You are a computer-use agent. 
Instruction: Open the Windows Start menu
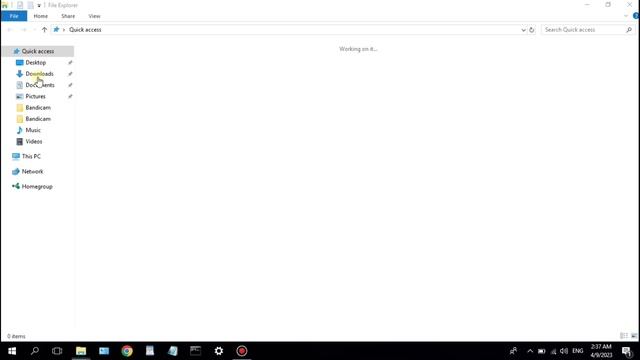point(12,351)
